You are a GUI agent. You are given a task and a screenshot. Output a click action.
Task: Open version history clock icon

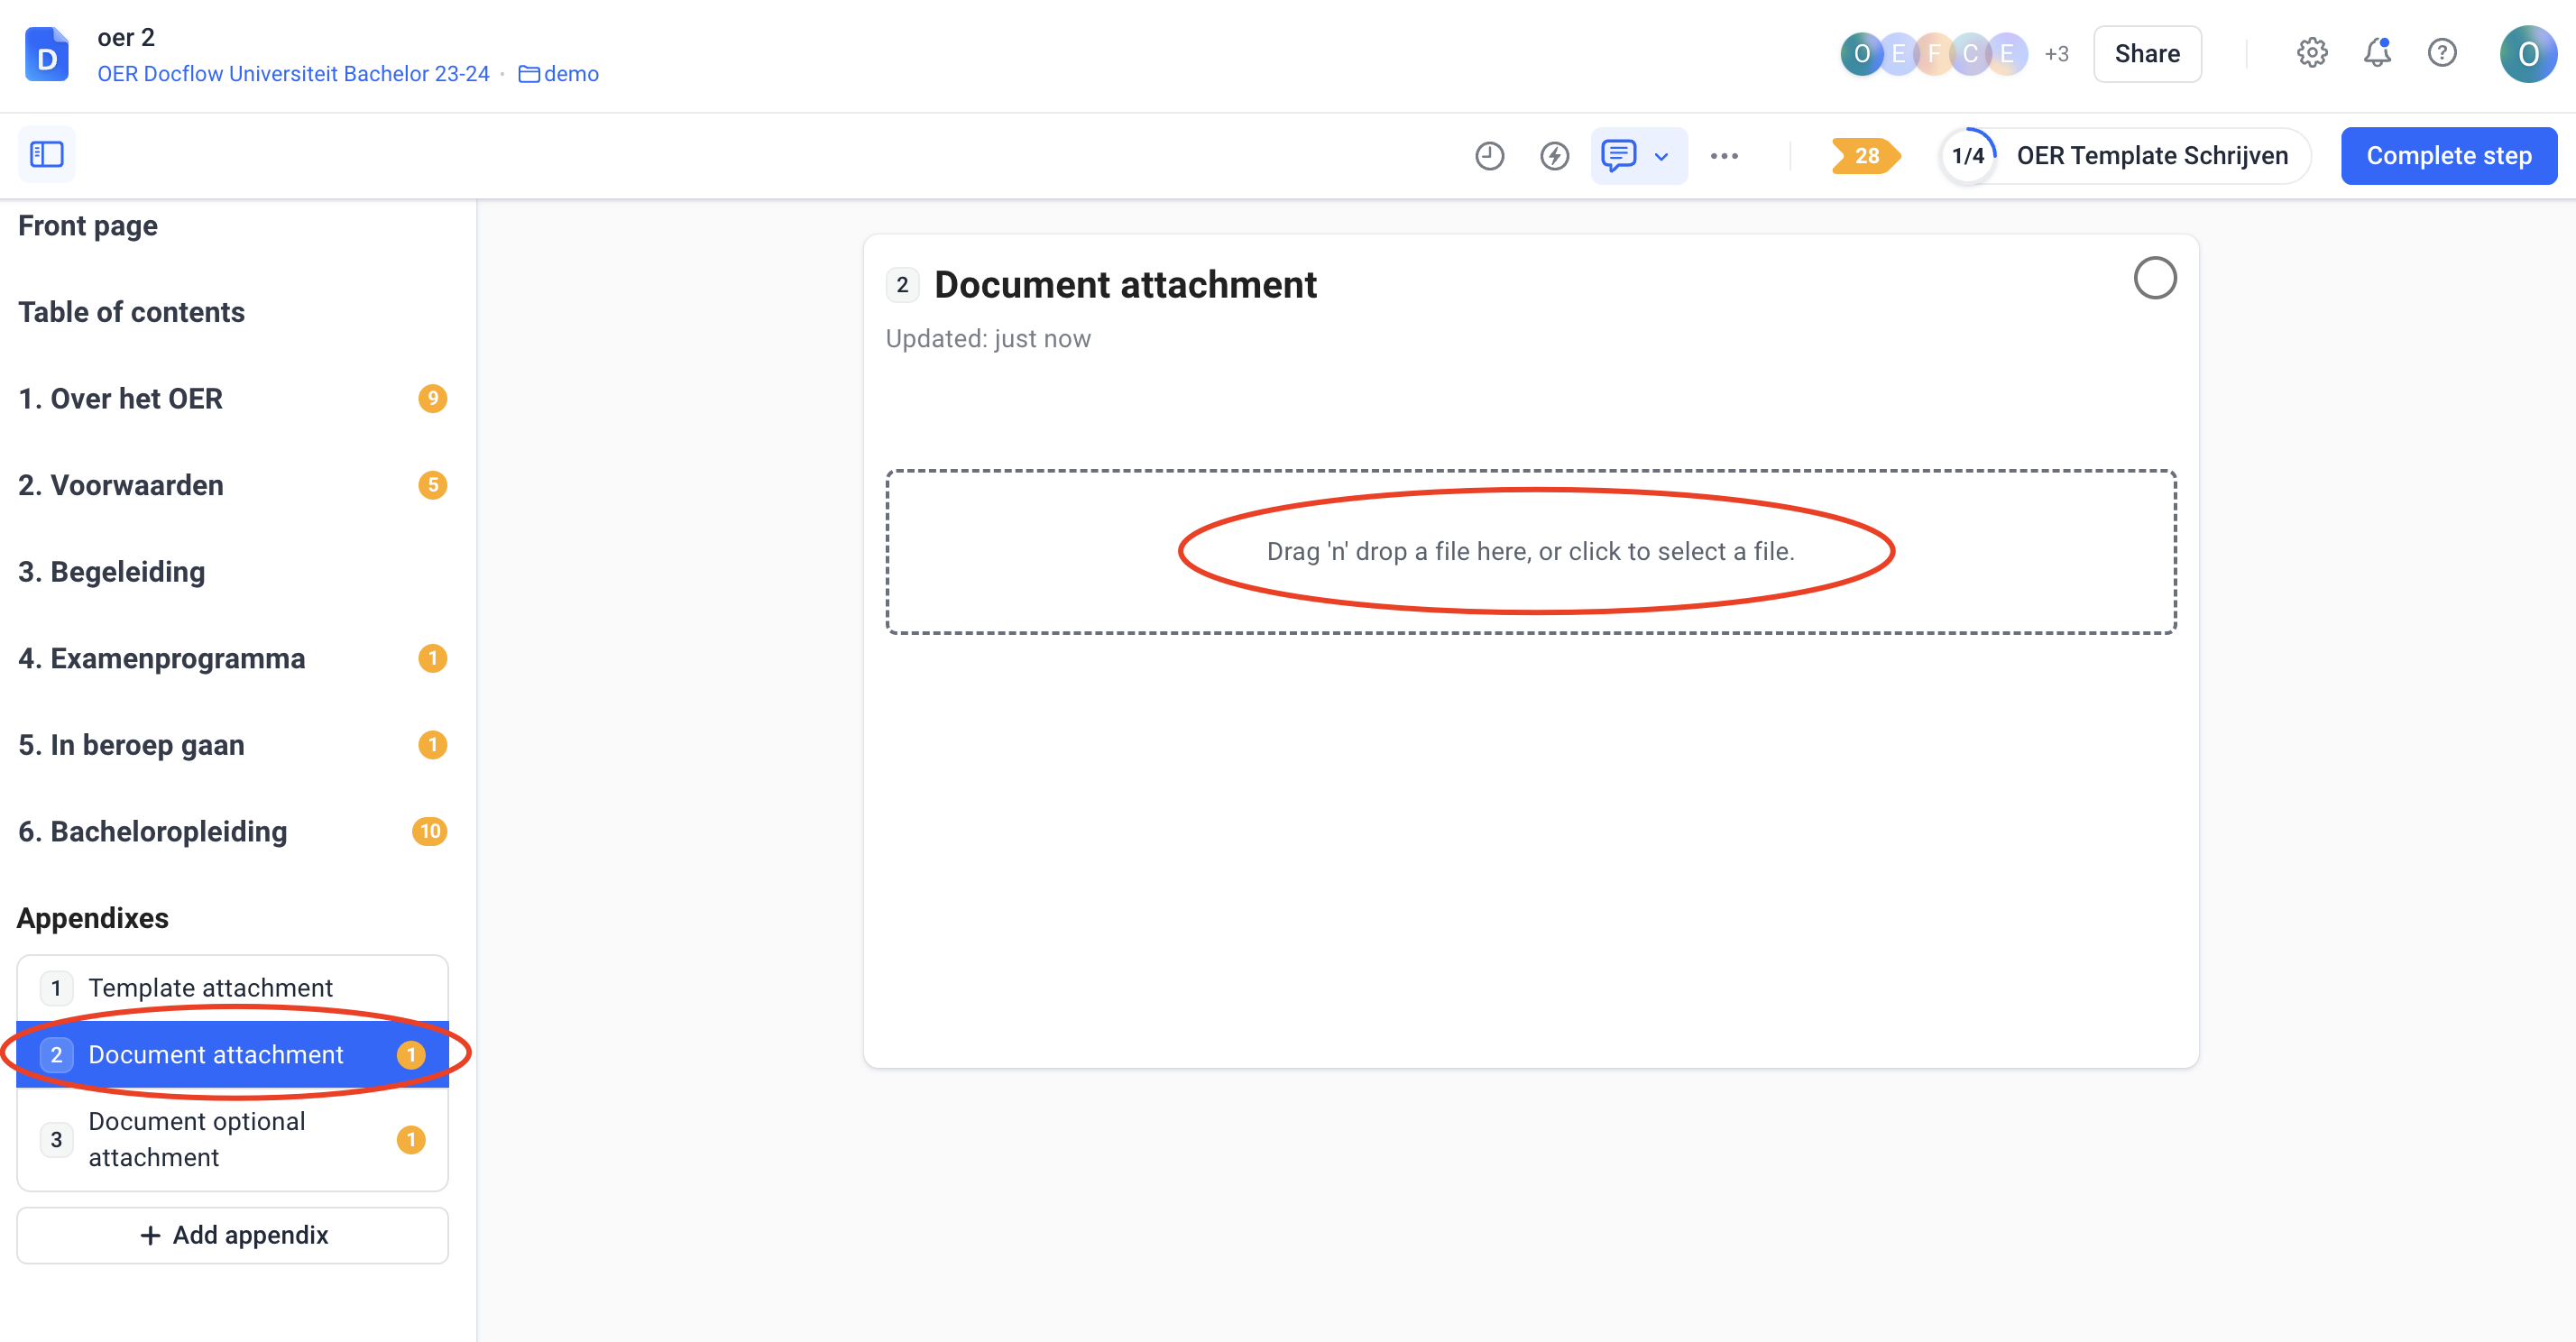click(1489, 155)
